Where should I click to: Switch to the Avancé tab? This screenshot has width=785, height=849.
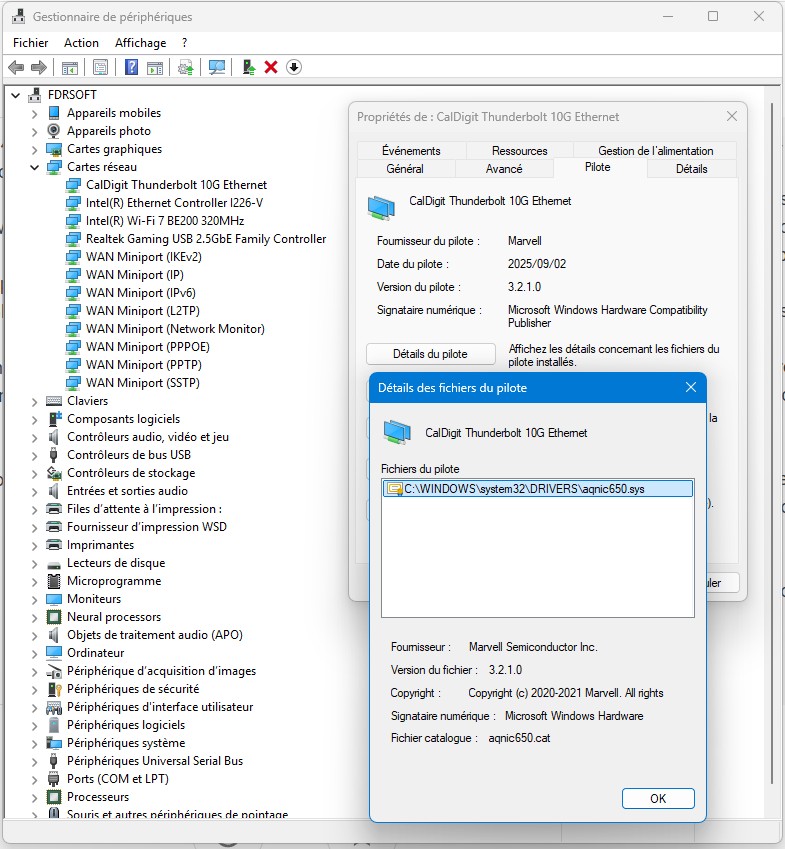[x=503, y=169]
